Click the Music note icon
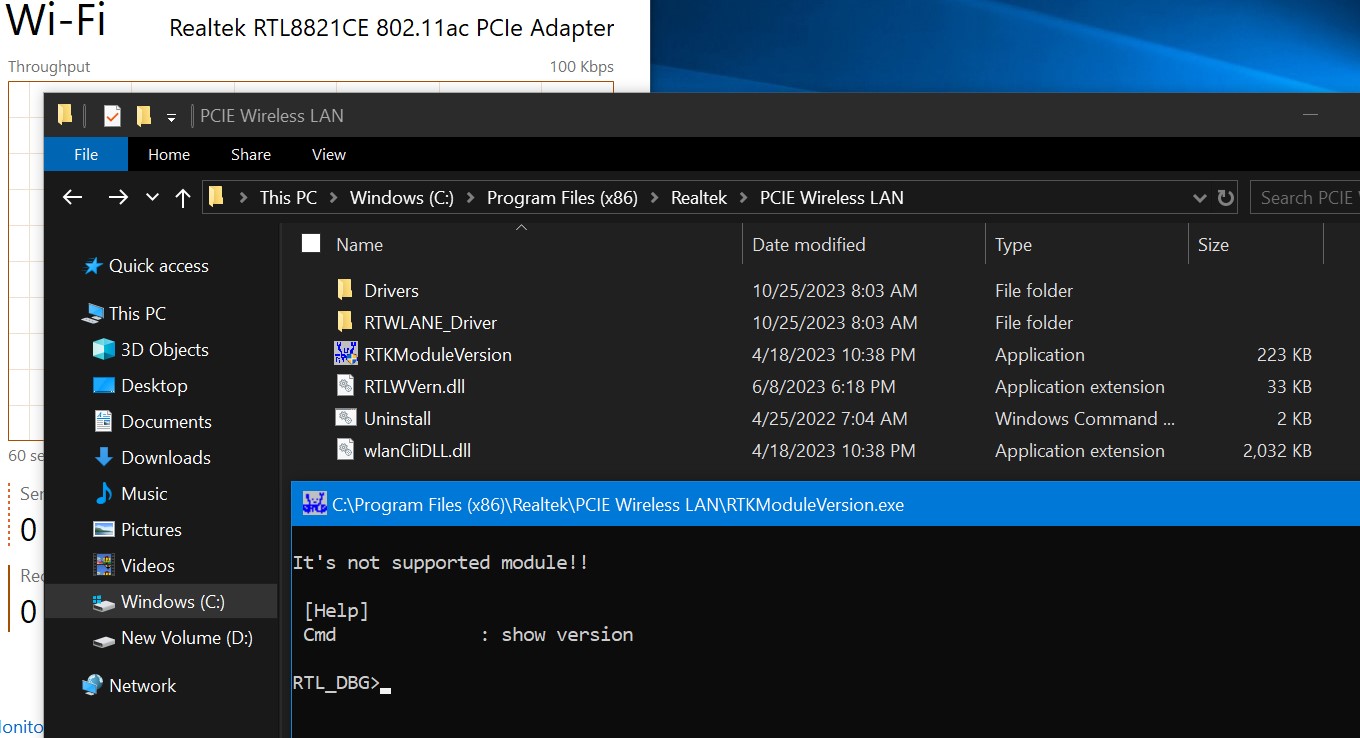The height and width of the screenshot is (738, 1360). (104, 493)
